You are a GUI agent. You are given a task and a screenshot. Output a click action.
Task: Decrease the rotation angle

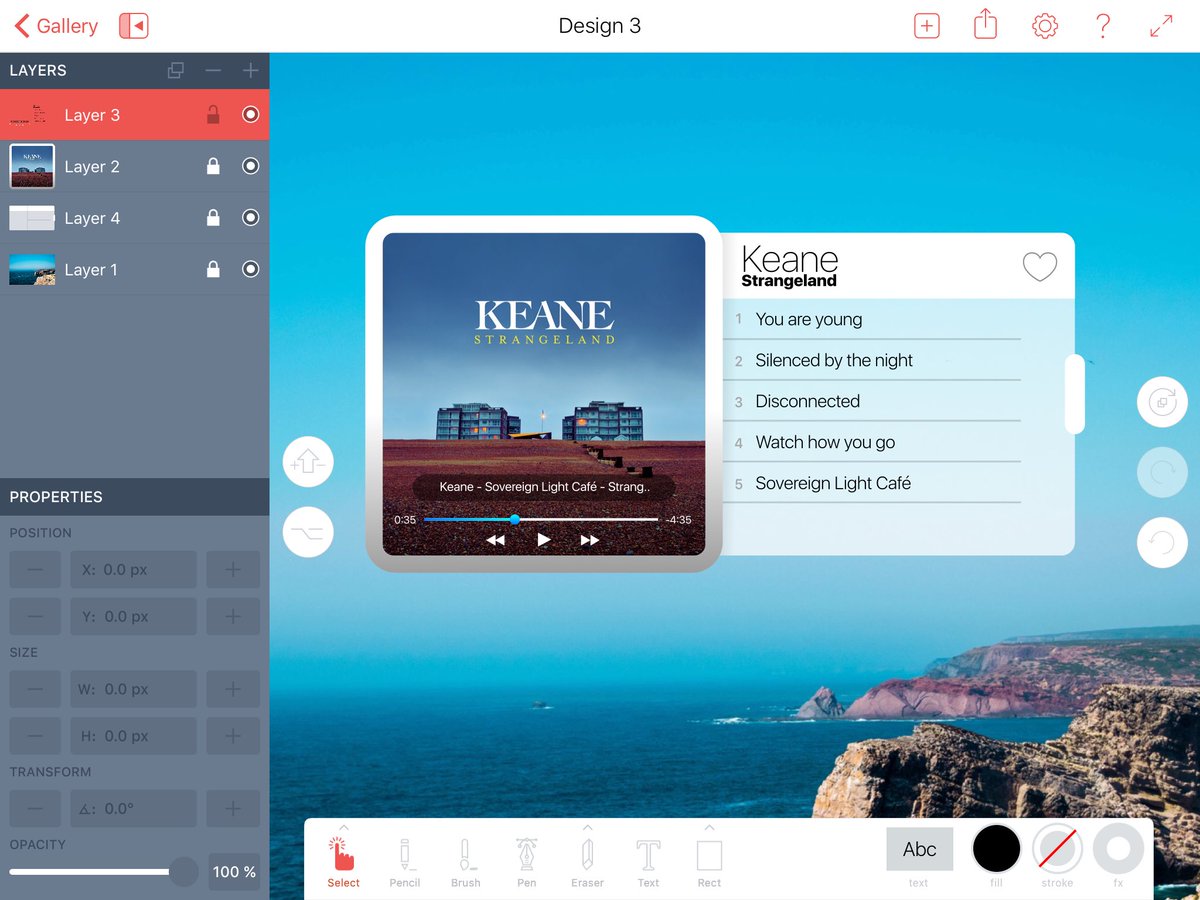36,808
